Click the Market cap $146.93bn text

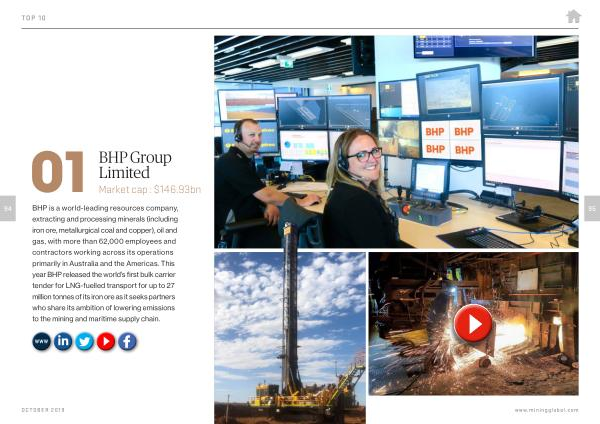[x=150, y=189]
